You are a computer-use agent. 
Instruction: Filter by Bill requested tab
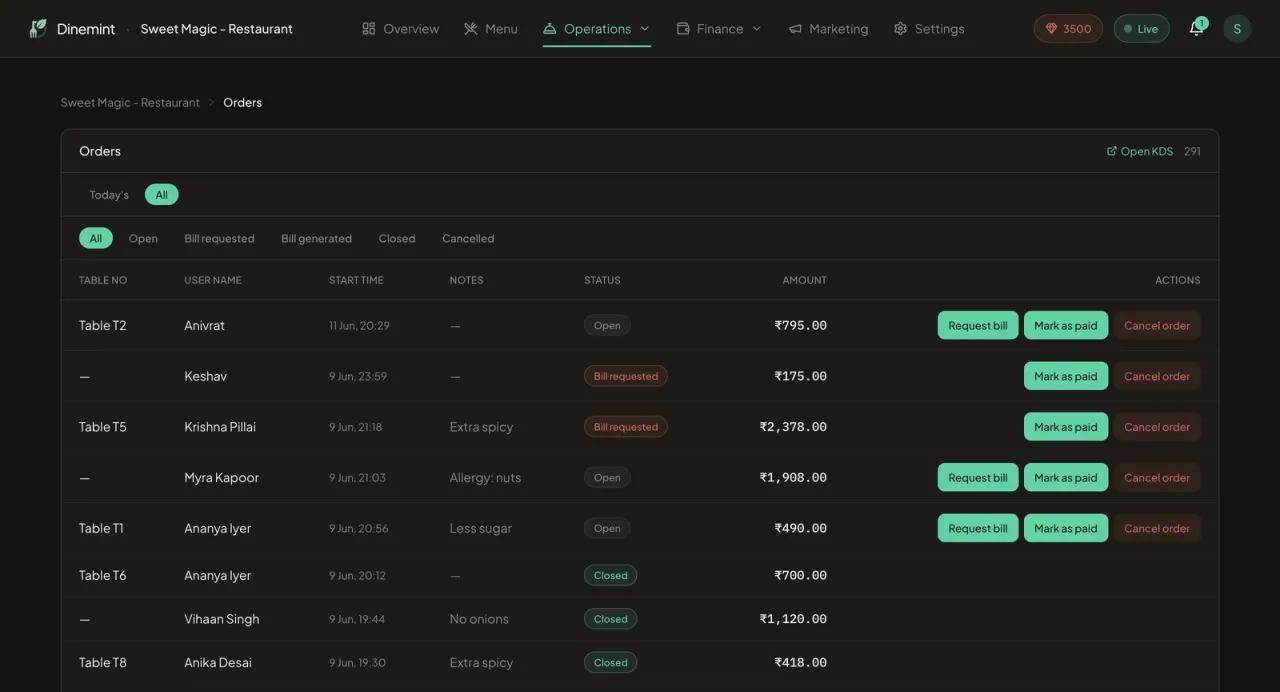coord(219,238)
